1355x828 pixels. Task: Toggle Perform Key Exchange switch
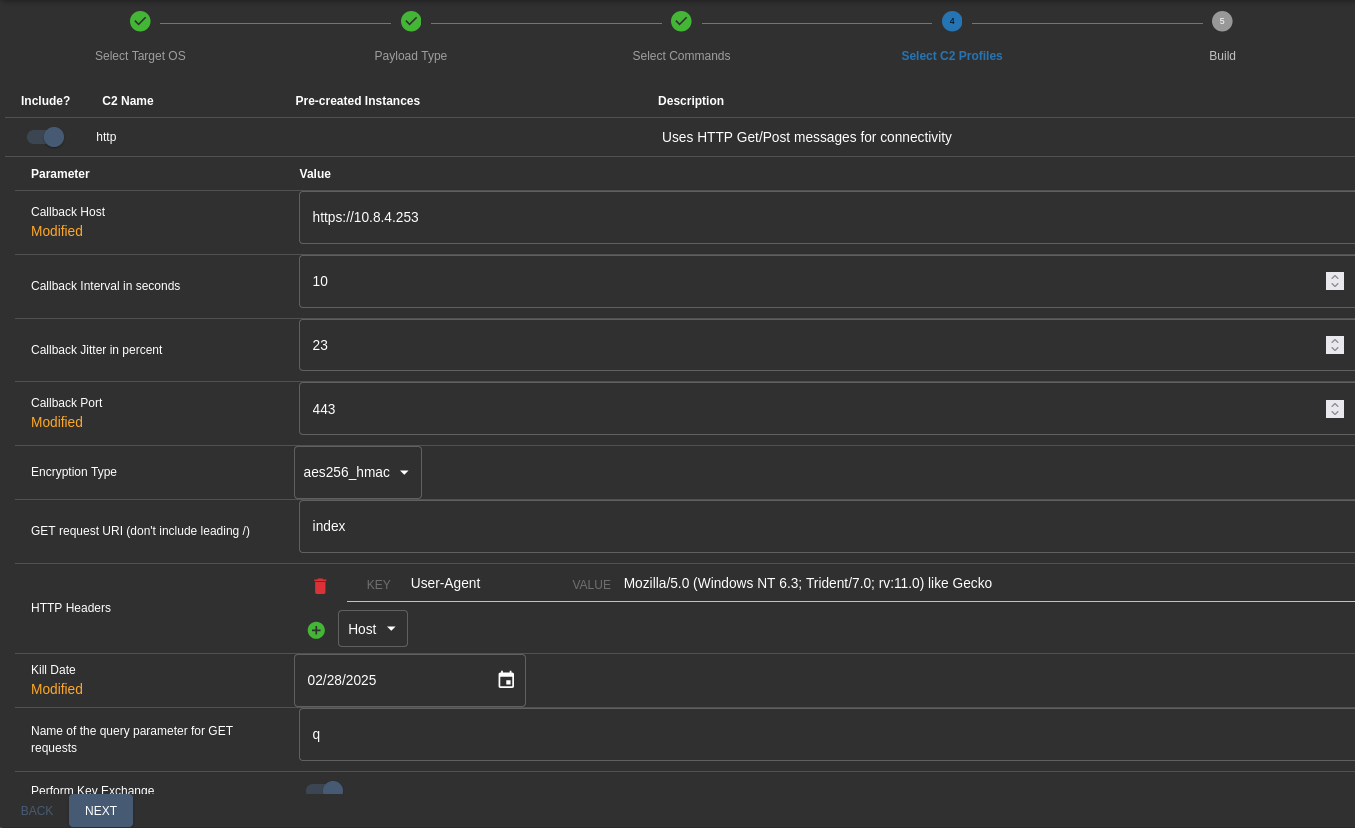coord(324,790)
